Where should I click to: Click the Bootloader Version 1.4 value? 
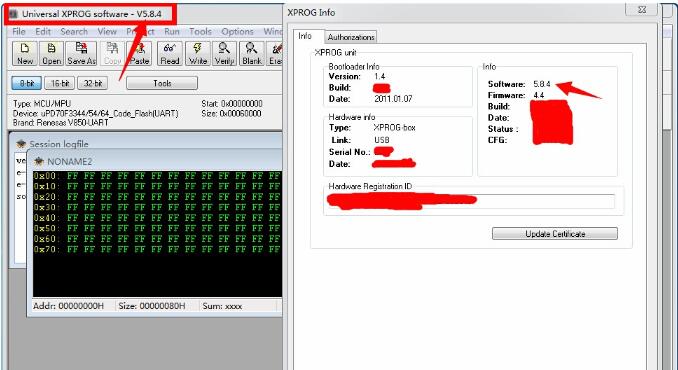coord(381,77)
